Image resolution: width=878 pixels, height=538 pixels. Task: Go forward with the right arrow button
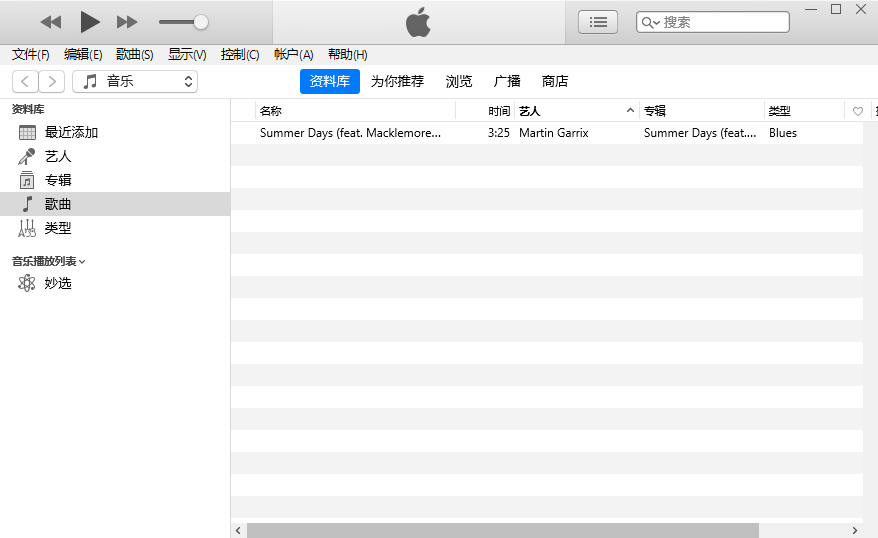click(52, 81)
